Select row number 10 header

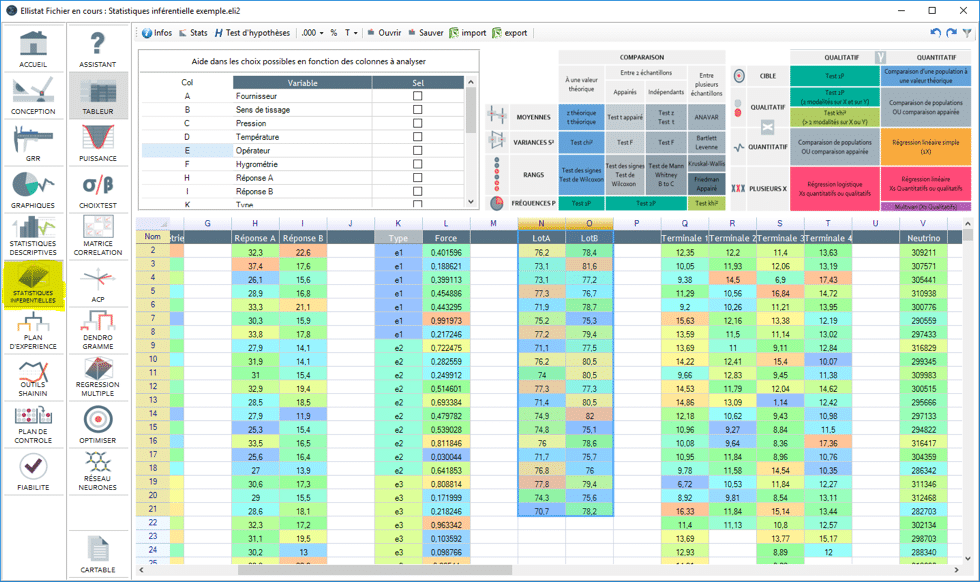coord(152,359)
